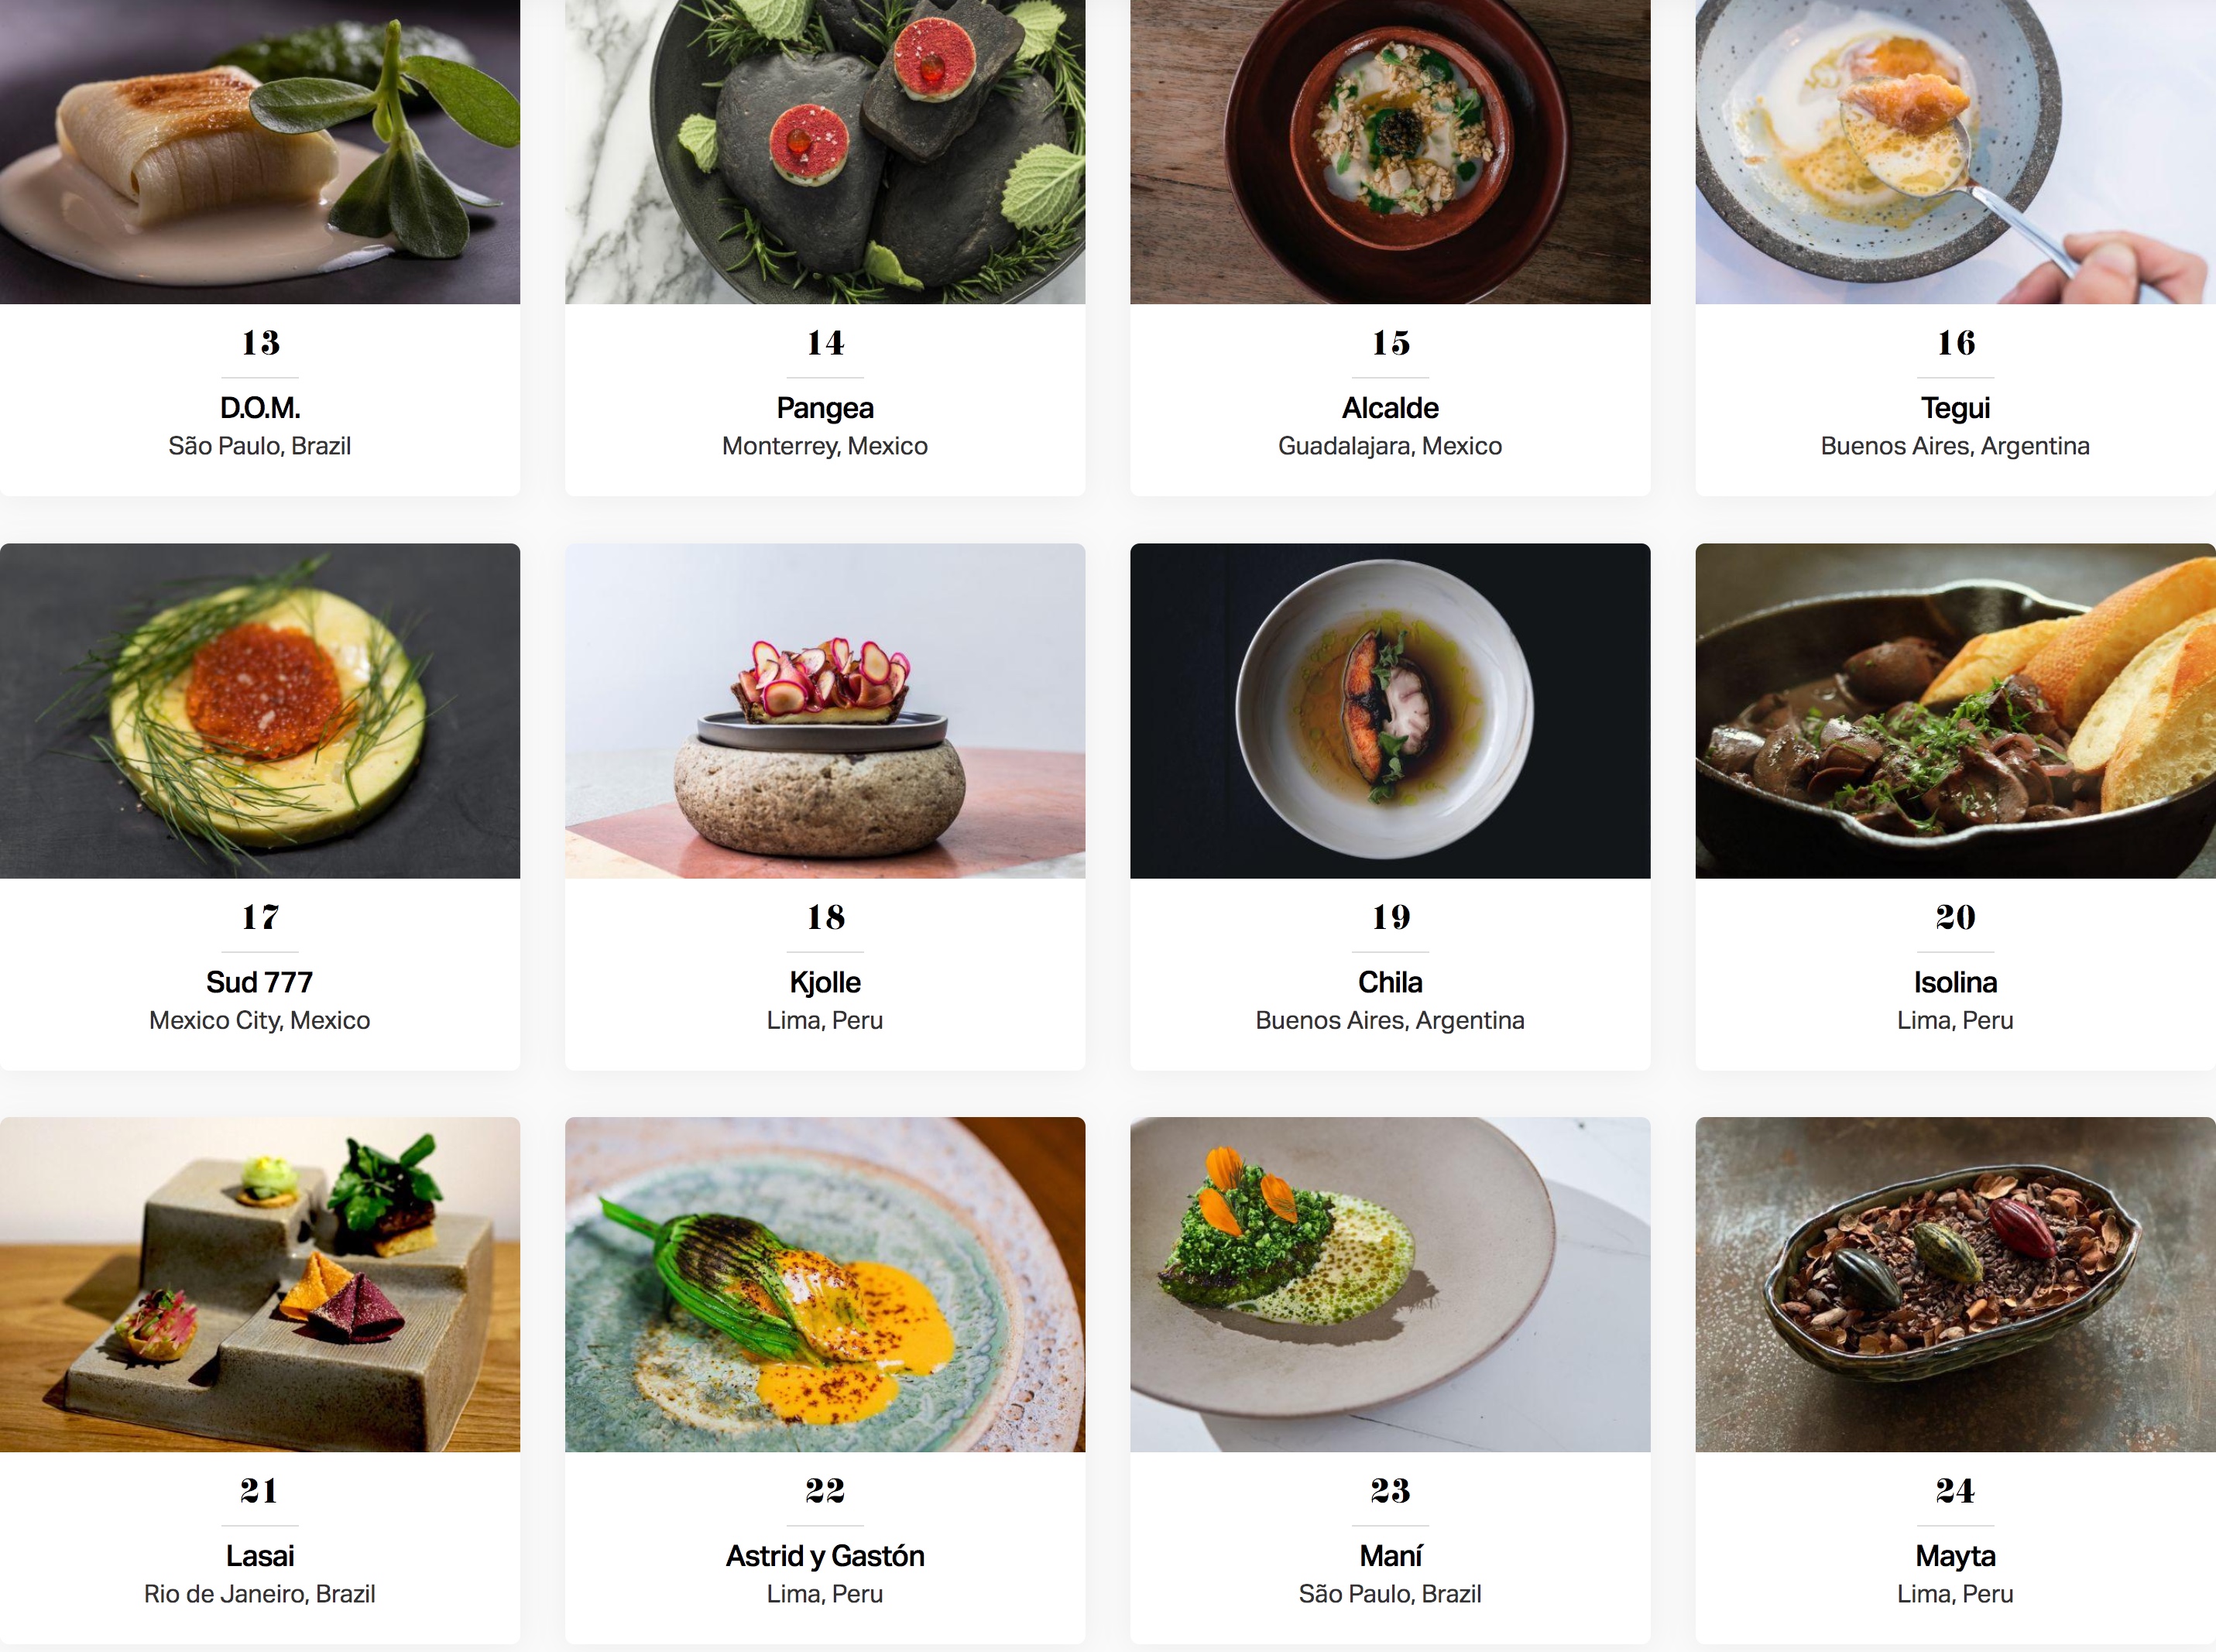Click the Pangea black stone dish photo

point(825,150)
